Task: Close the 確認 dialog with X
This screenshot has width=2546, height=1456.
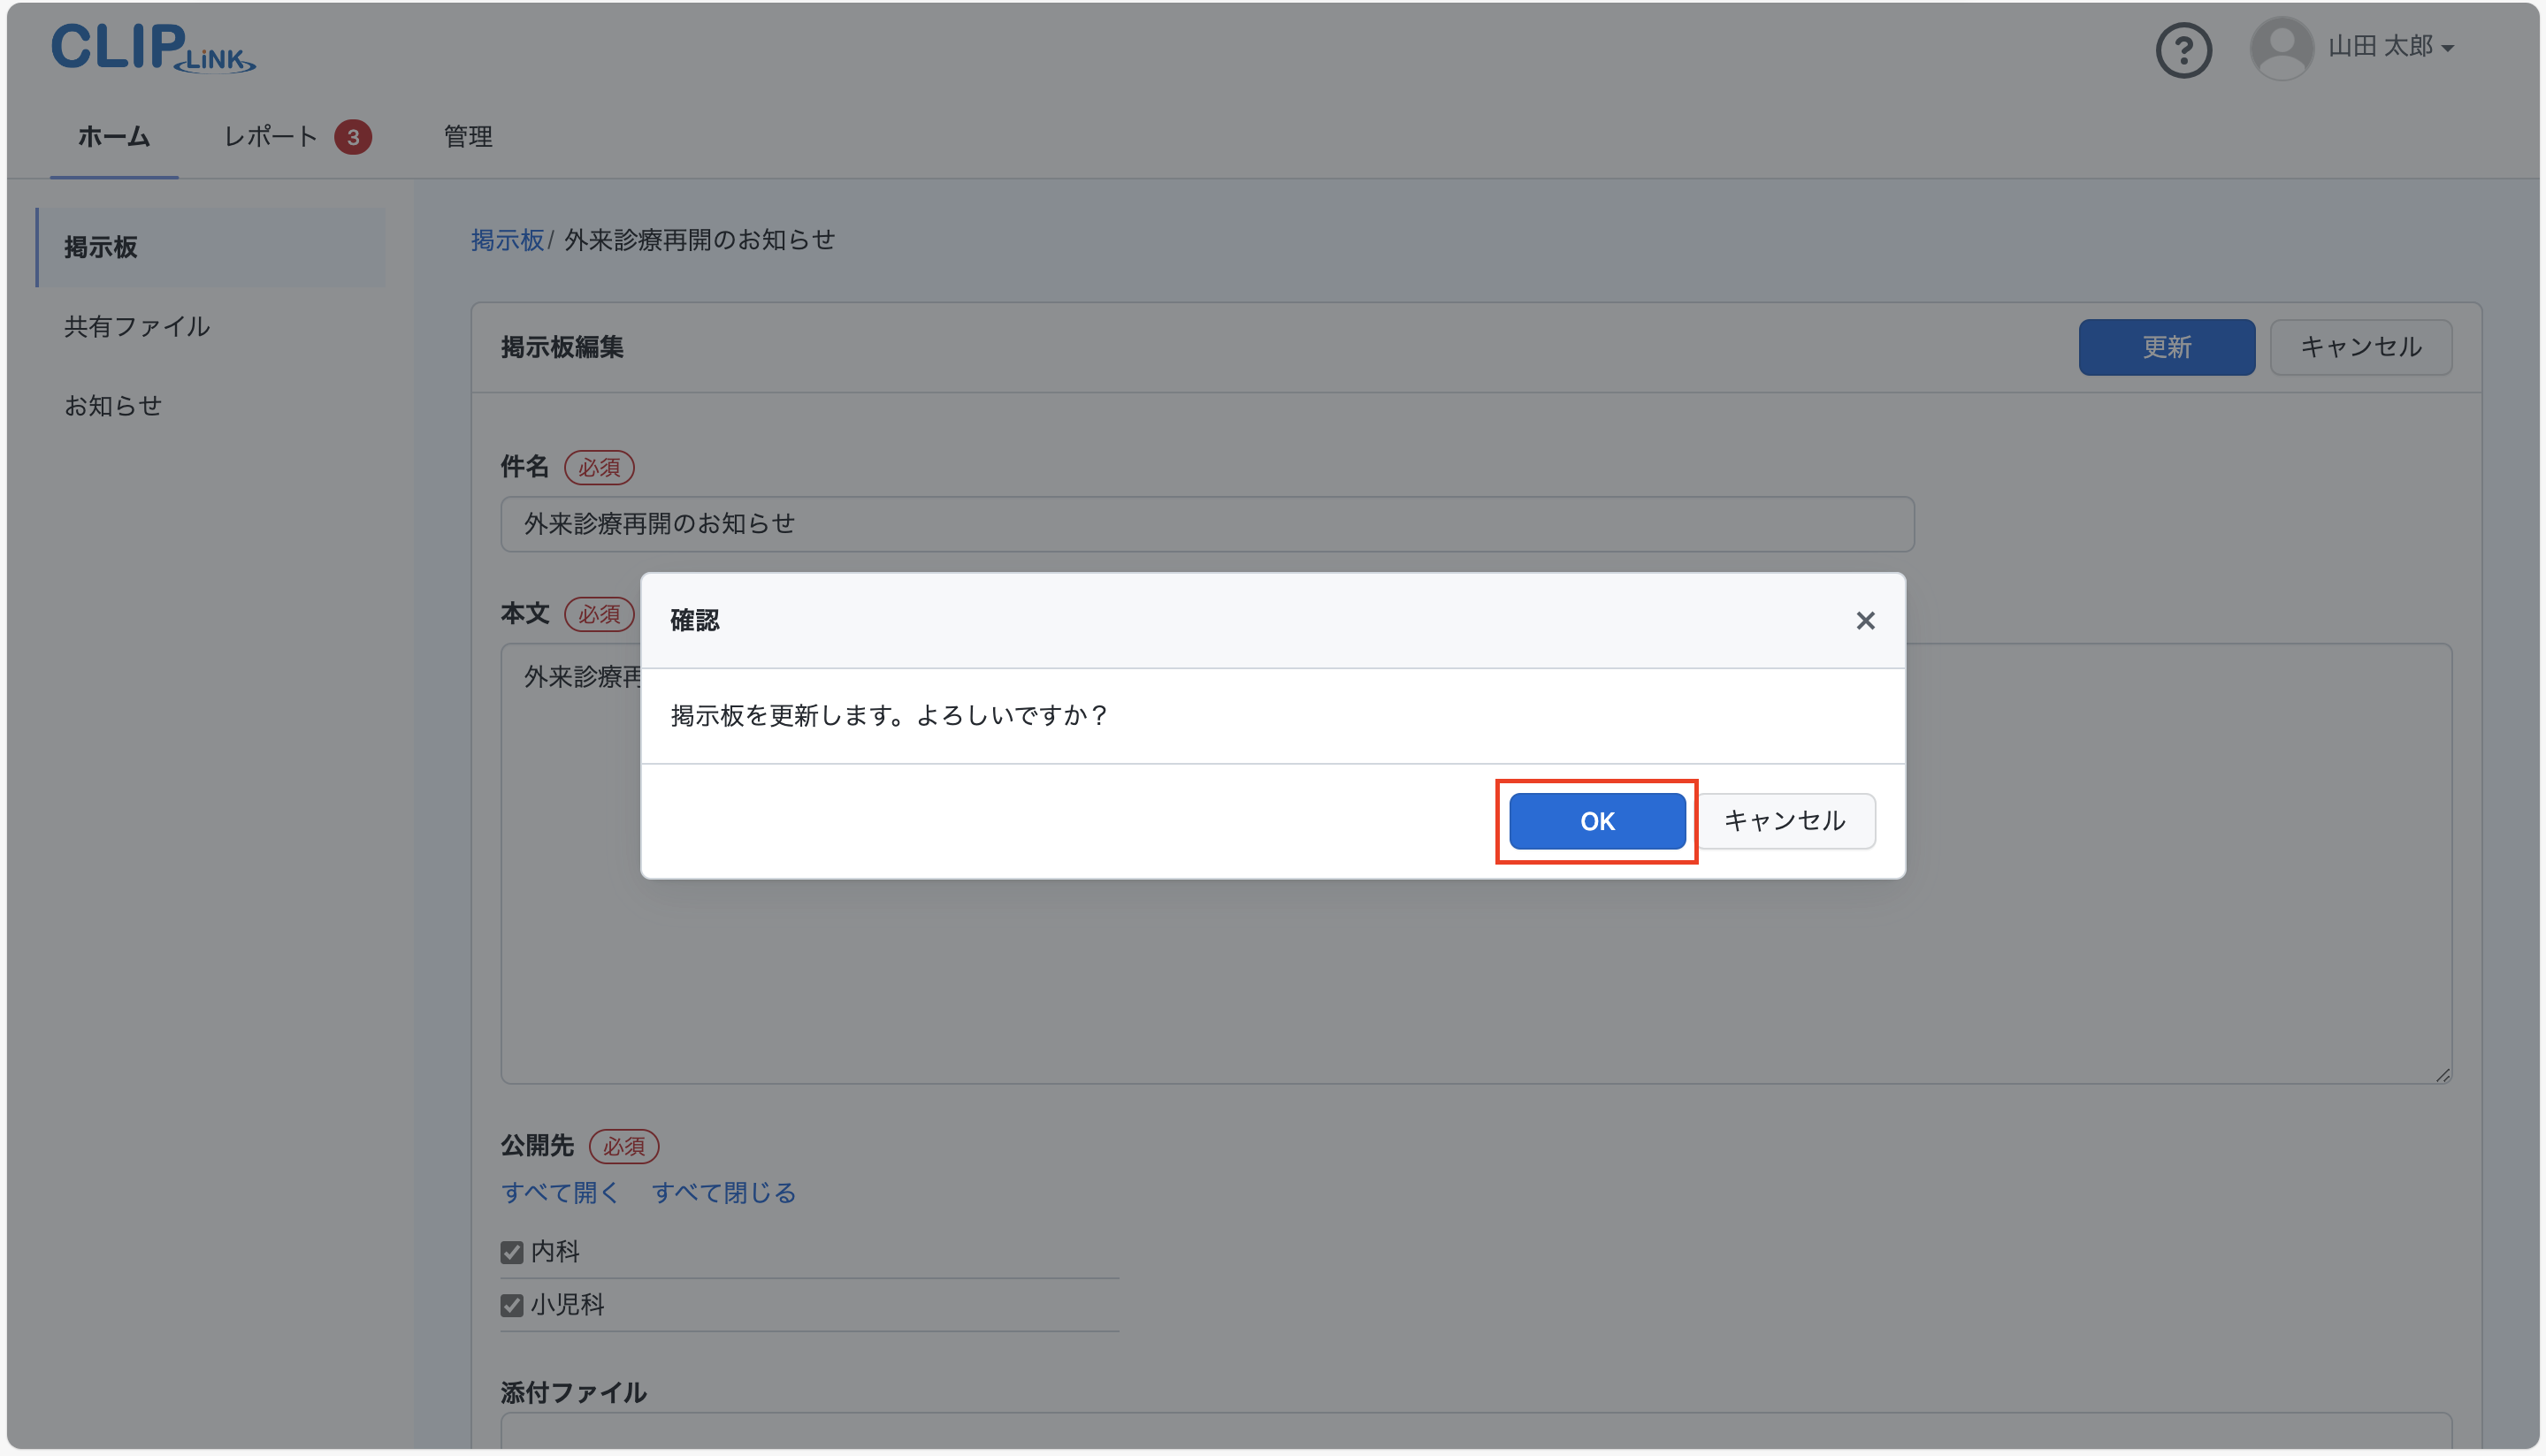Action: pos(1865,621)
